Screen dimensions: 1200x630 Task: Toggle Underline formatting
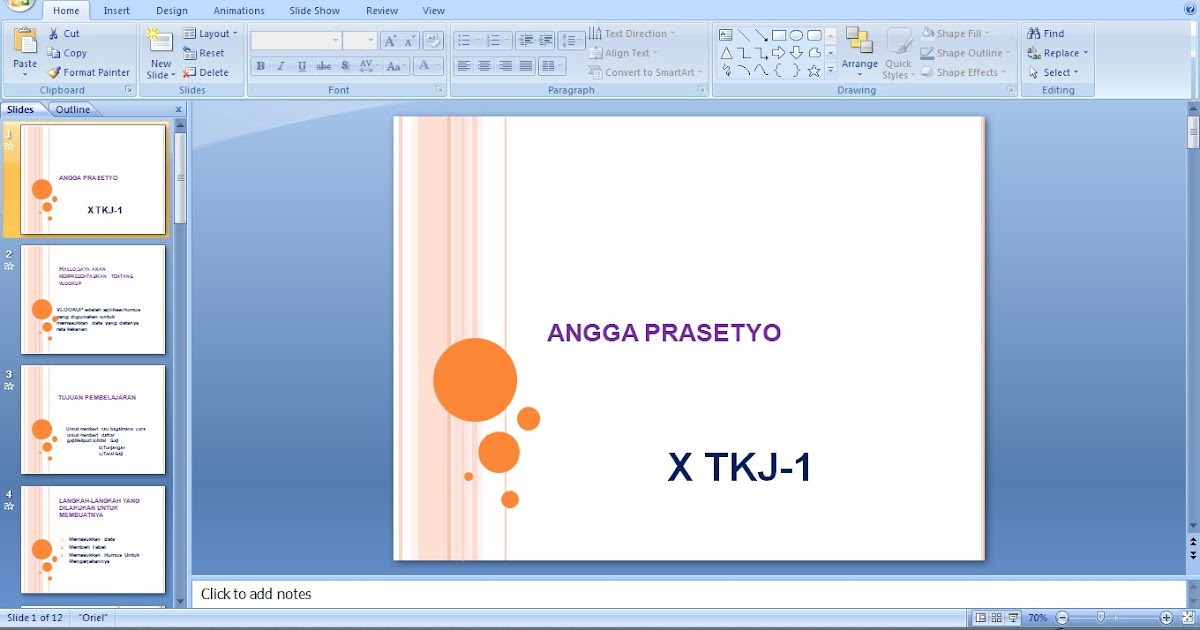(x=302, y=66)
